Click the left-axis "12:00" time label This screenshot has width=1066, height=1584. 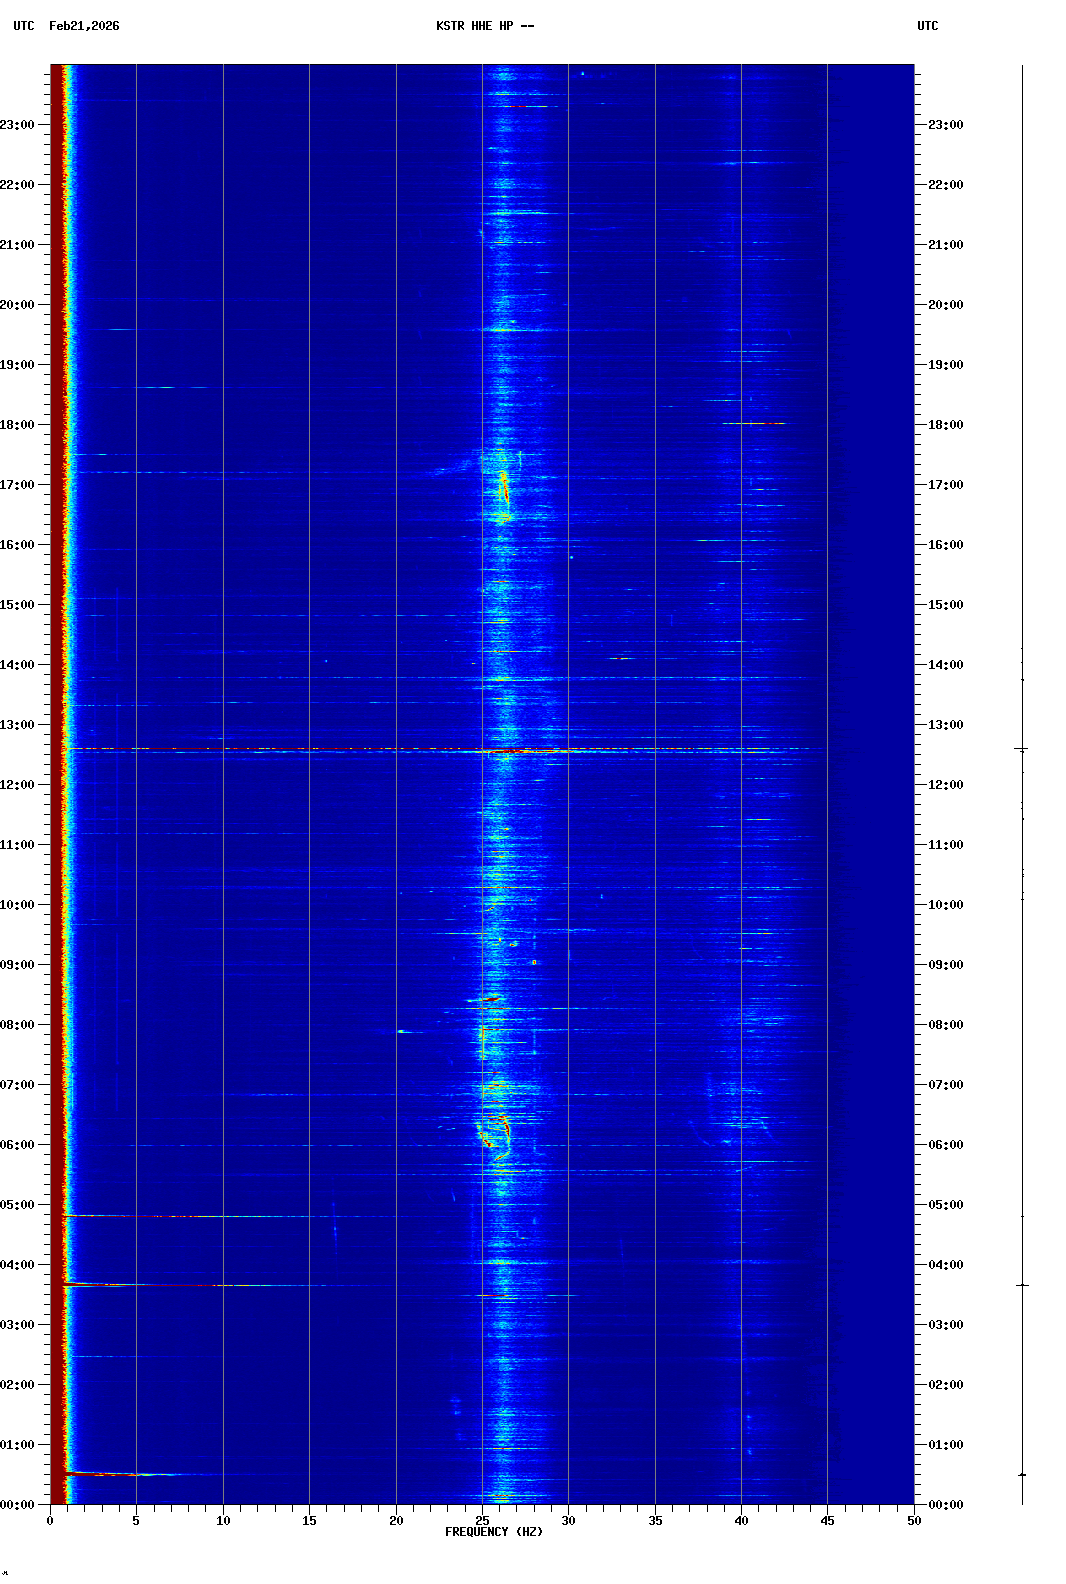coord(17,785)
